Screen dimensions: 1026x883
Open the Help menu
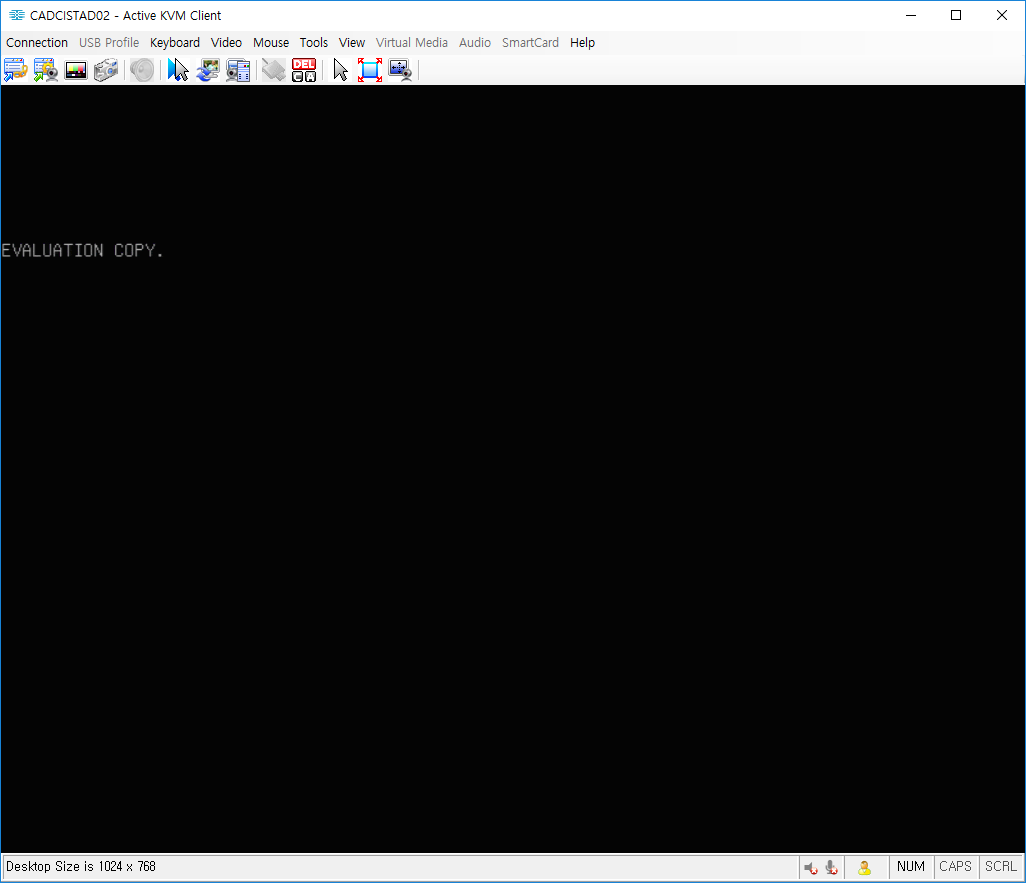[x=582, y=43]
